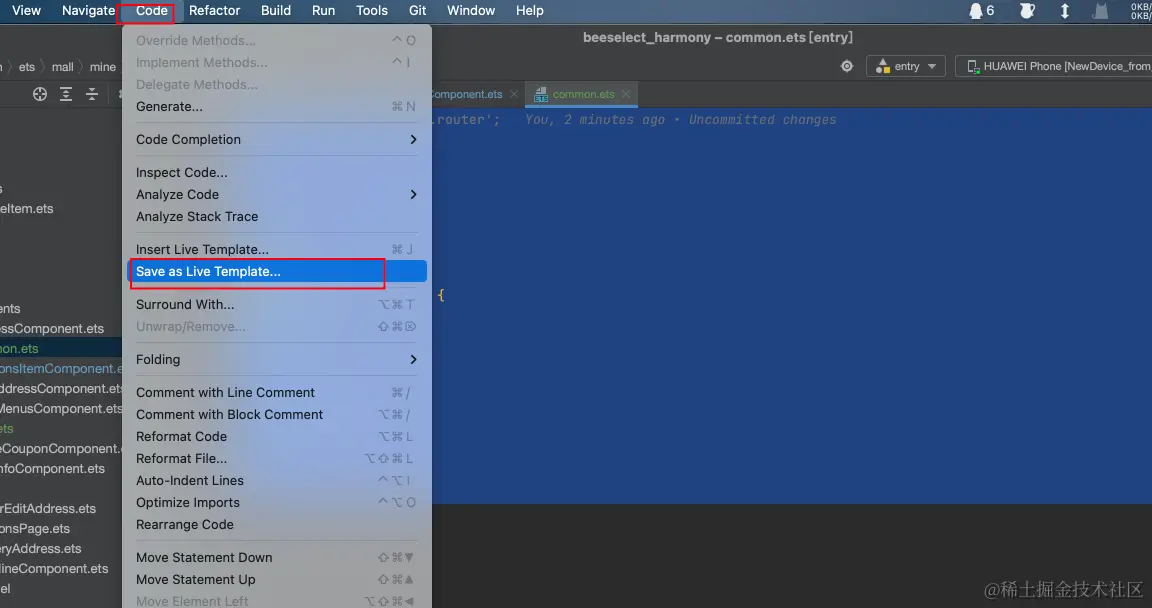Click the cat-shaped icon in menu bar
The height and width of the screenshot is (608, 1152).
pos(1101,10)
